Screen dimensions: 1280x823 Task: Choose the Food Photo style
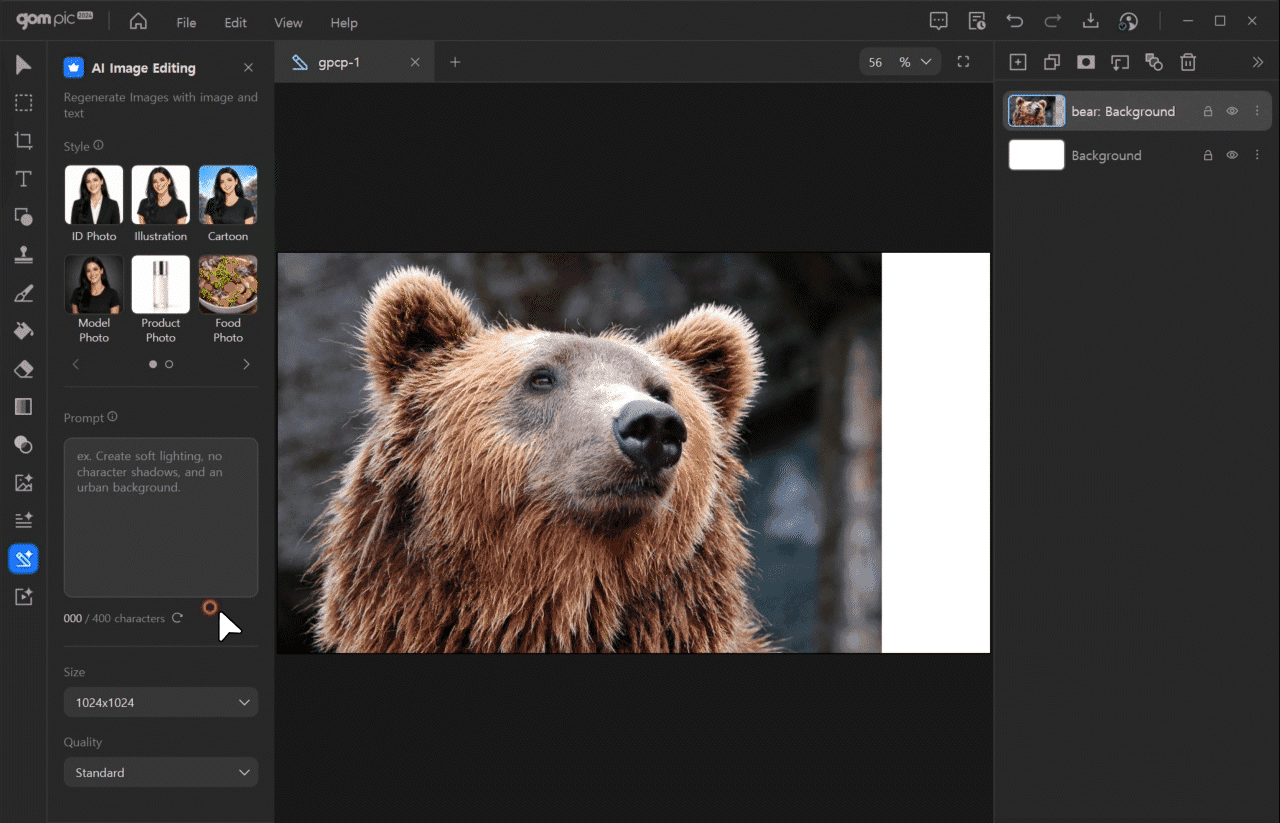[228, 300]
